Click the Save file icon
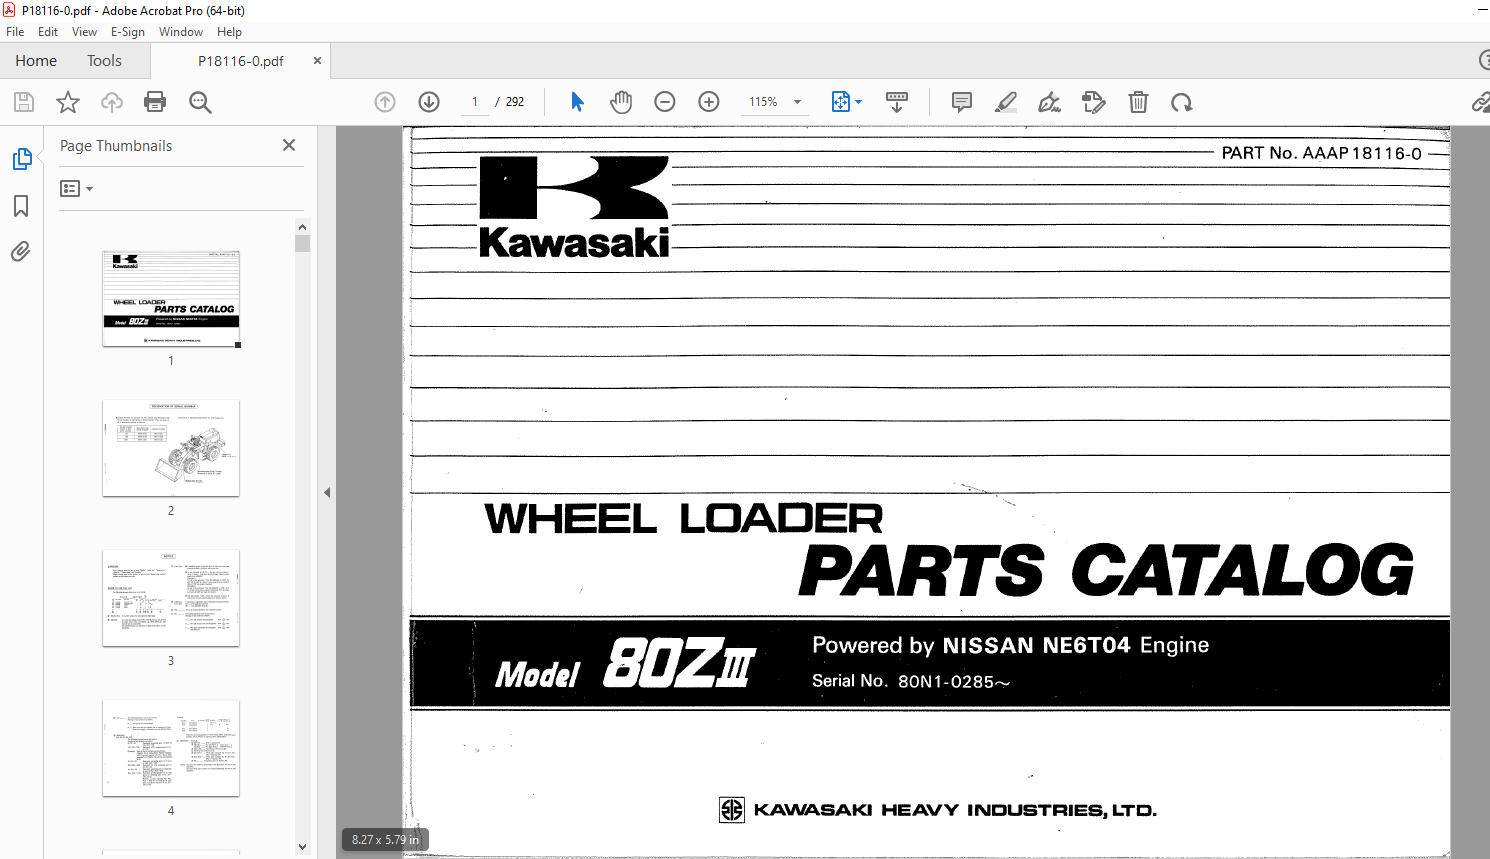 [x=24, y=102]
